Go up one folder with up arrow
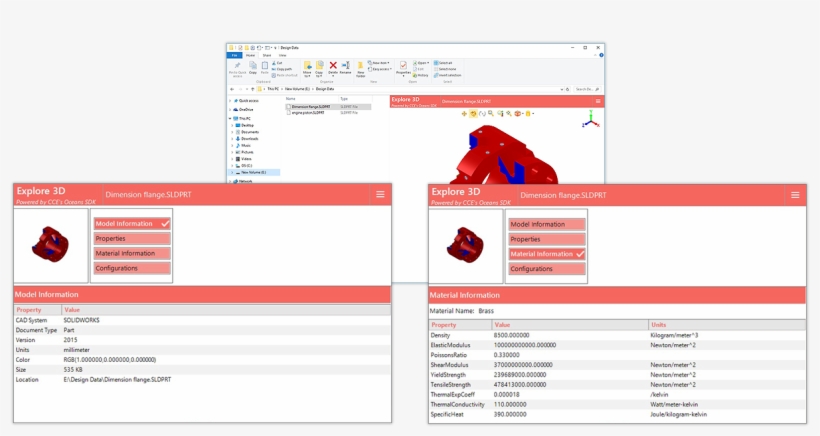This screenshot has height=436, width=820. click(x=253, y=89)
